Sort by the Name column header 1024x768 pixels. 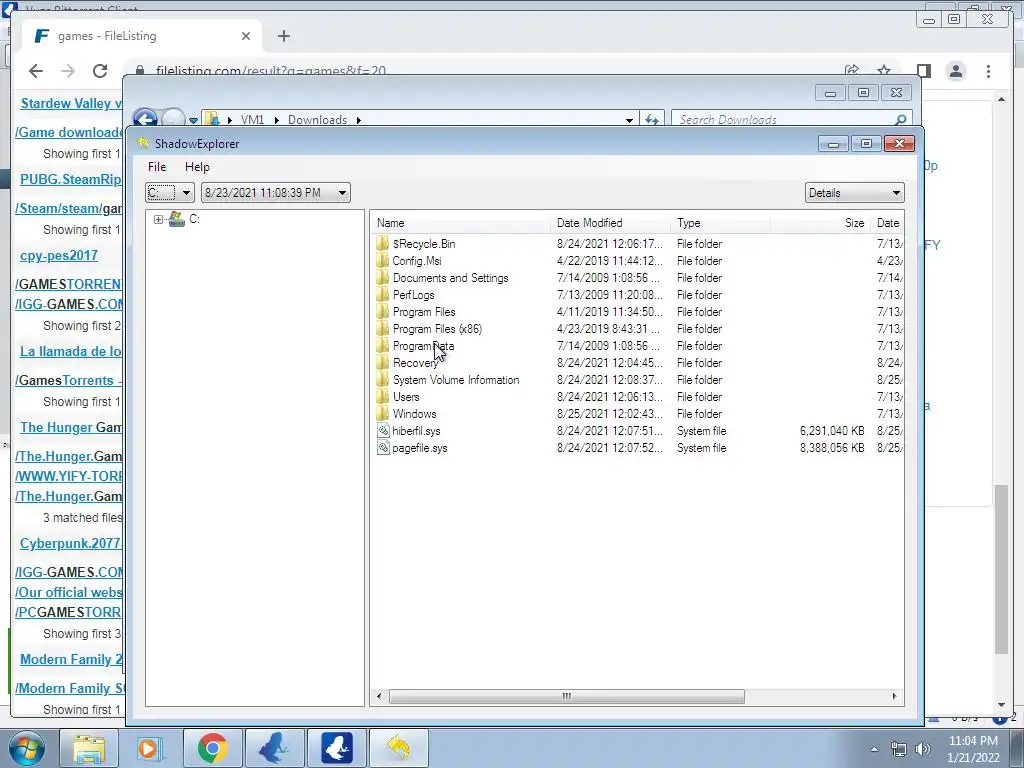click(461, 223)
